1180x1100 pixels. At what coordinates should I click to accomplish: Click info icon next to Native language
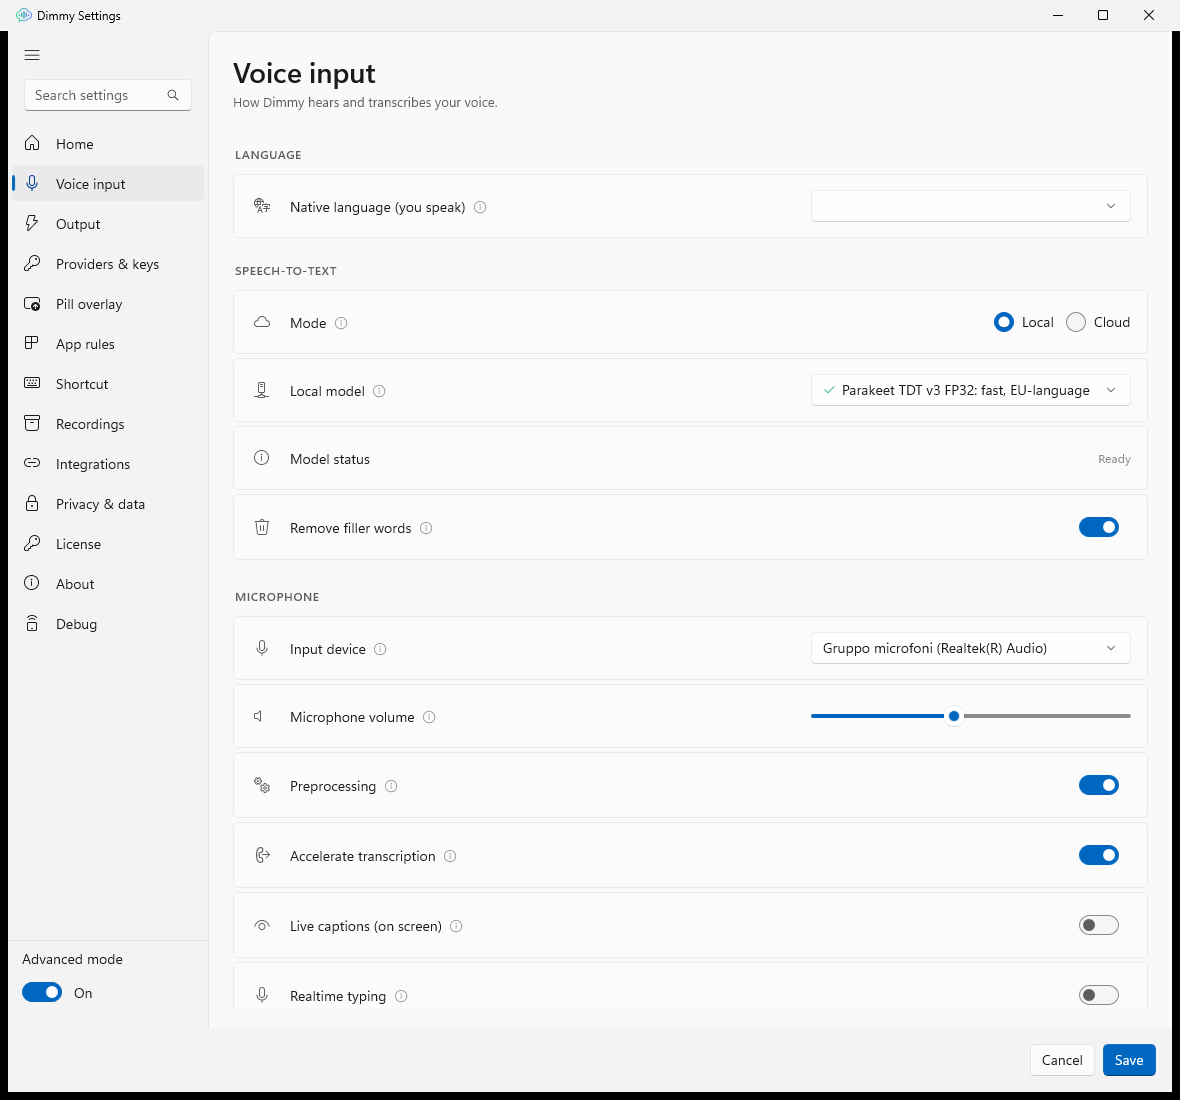pos(480,207)
